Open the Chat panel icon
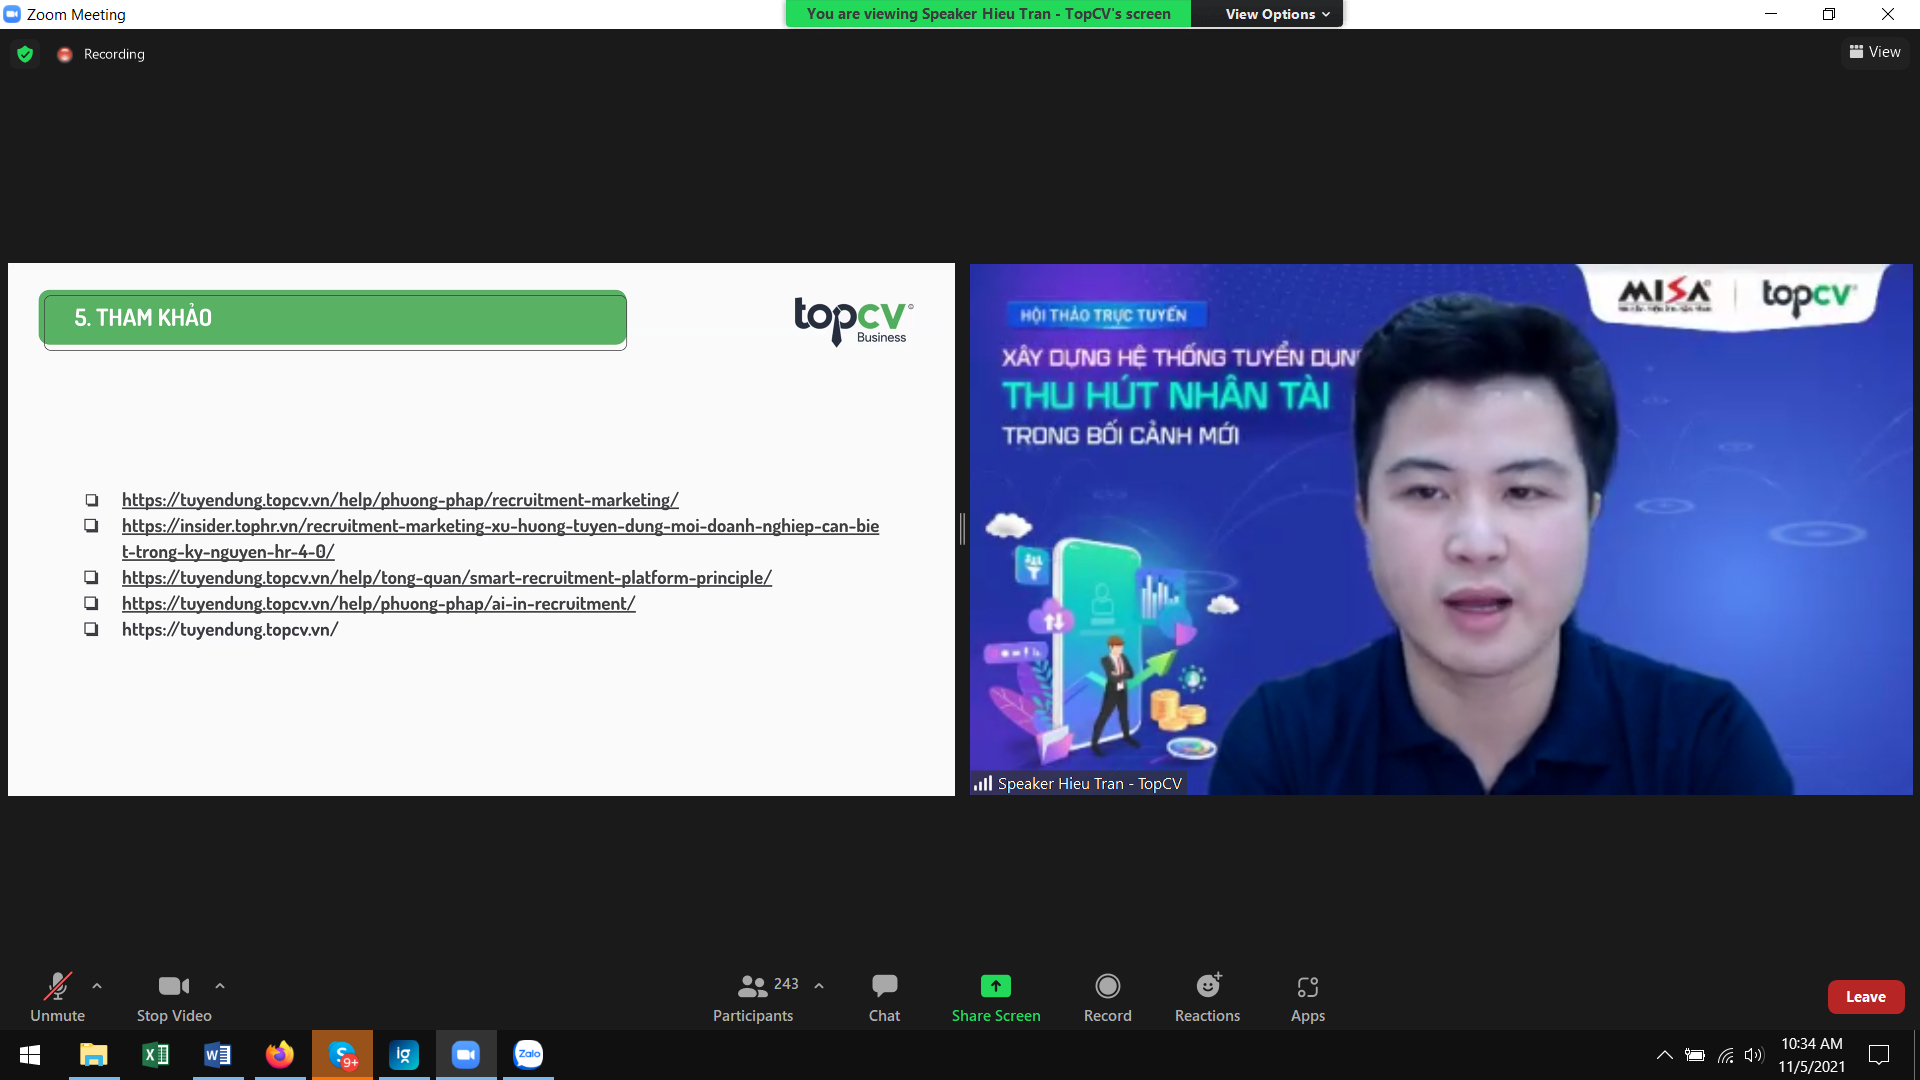The height and width of the screenshot is (1080, 1920). (x=884, y=987)
